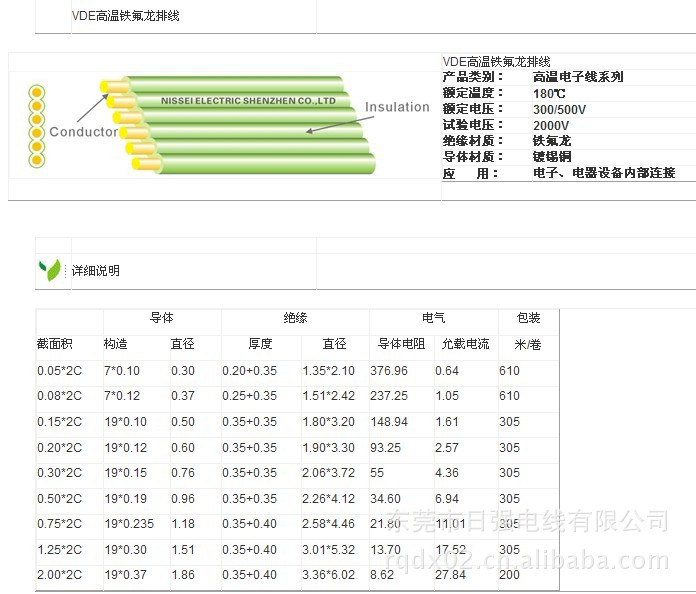The height and width of the screenshot is (594, 696).
Task: Click the 导体电阻 column header
Action: click(x=400, y=344)
